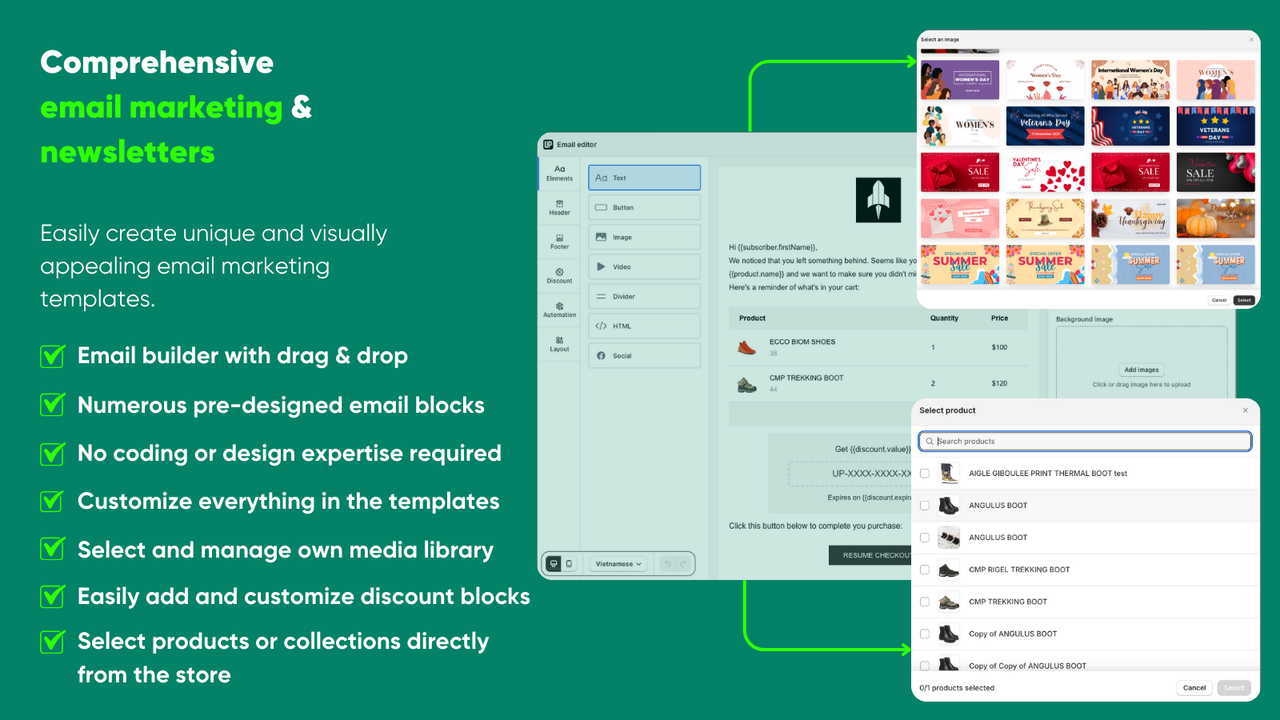
Task: Select the Image element block
Action: pyautogui.click(x=644, y=237)
